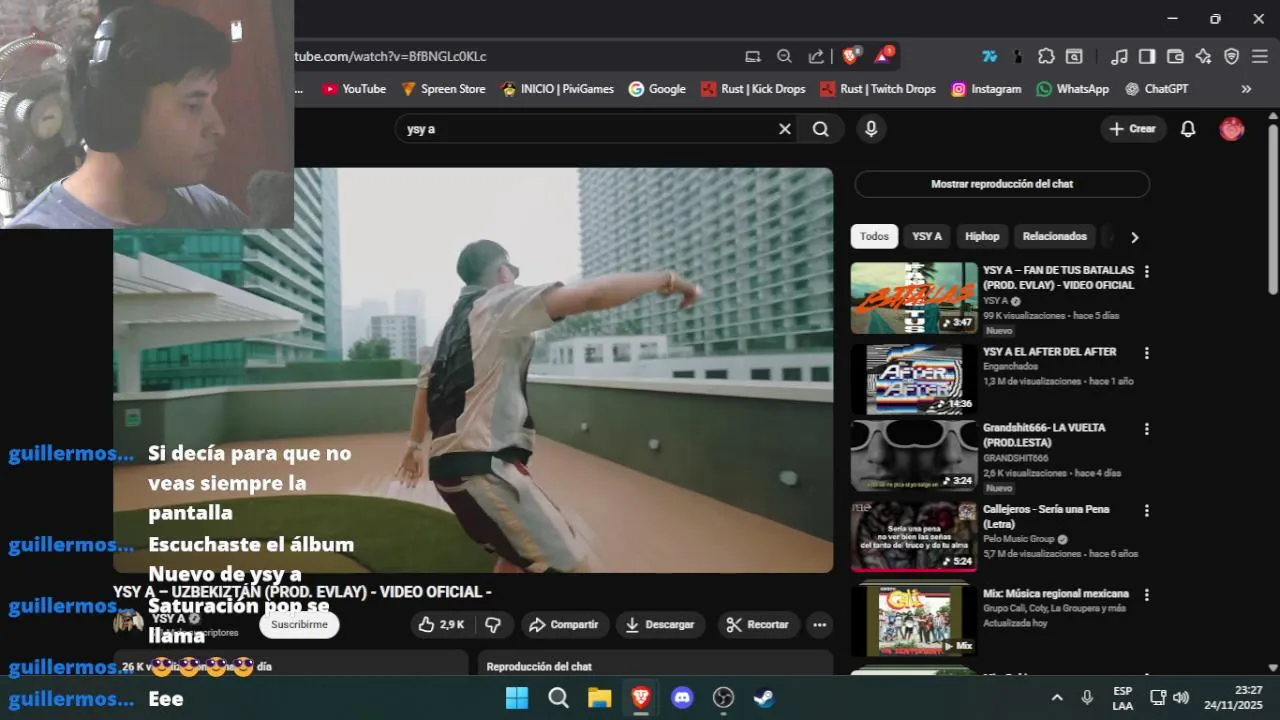Click the install/cast screen icon in address bar
Screen dimensions: 1280x720
pos(753,57)
